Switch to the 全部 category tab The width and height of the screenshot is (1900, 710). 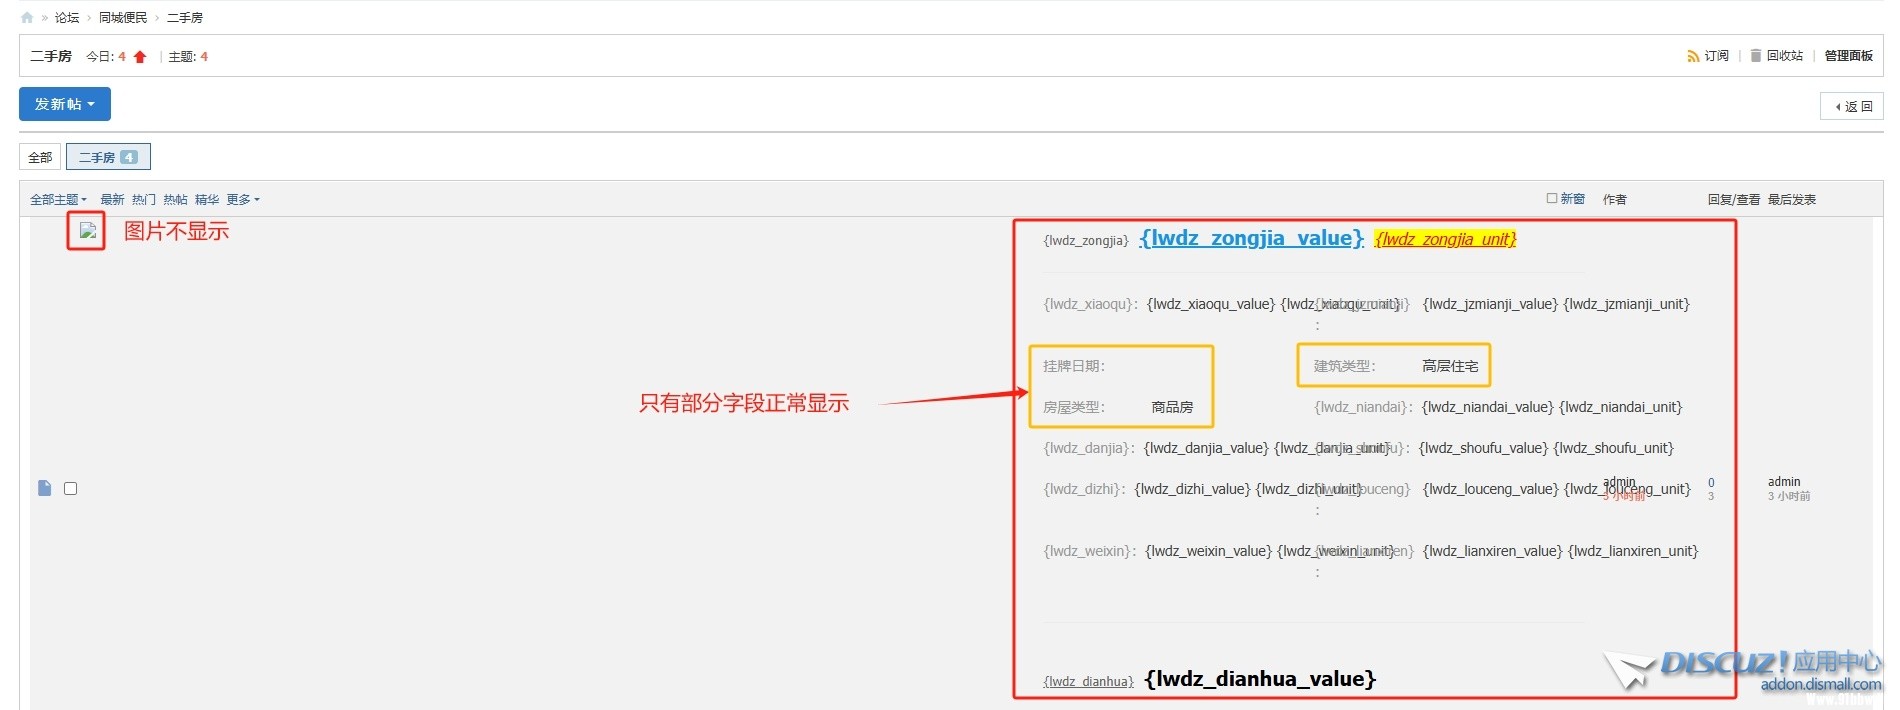pos(40,157)
